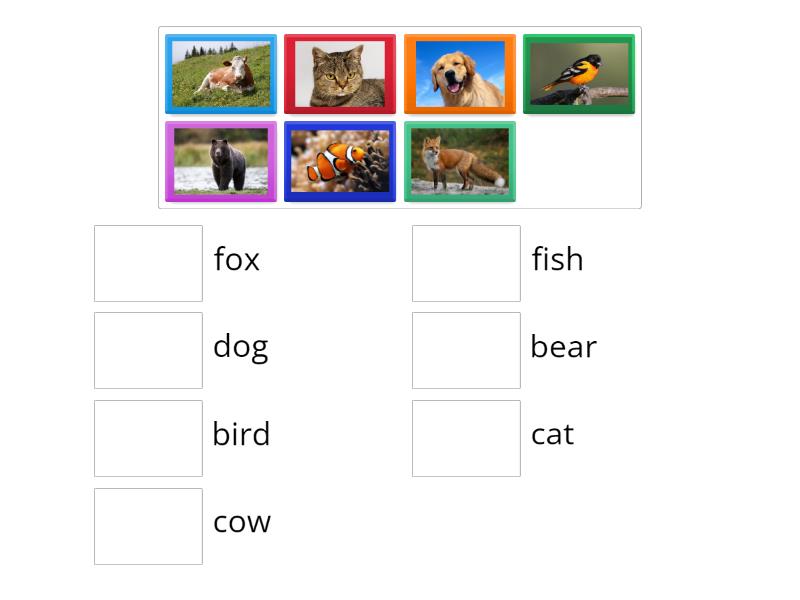Image resolution: width=800 pixels, height=600 pixels.
Task: Click the image bank panel
Action: 400,115
